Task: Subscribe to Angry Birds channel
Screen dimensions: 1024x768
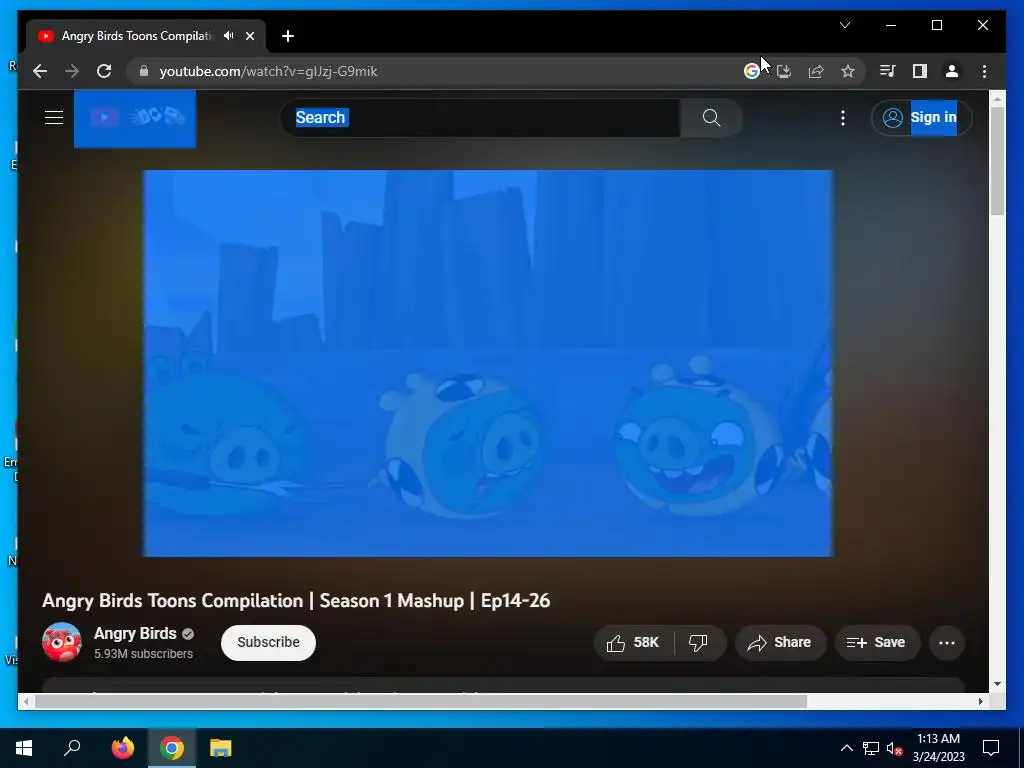Action: [268, 643]
